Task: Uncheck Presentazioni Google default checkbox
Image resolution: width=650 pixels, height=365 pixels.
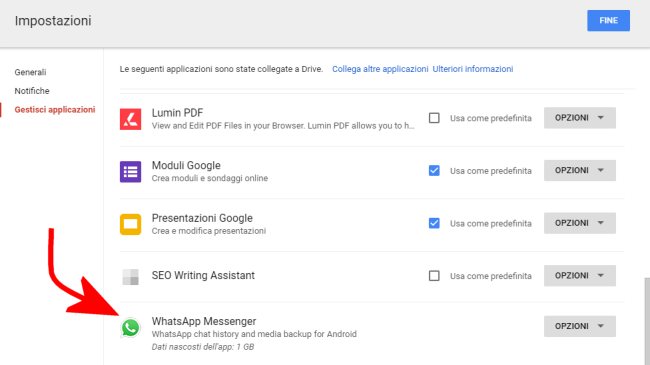Action: tap(434, 223)
